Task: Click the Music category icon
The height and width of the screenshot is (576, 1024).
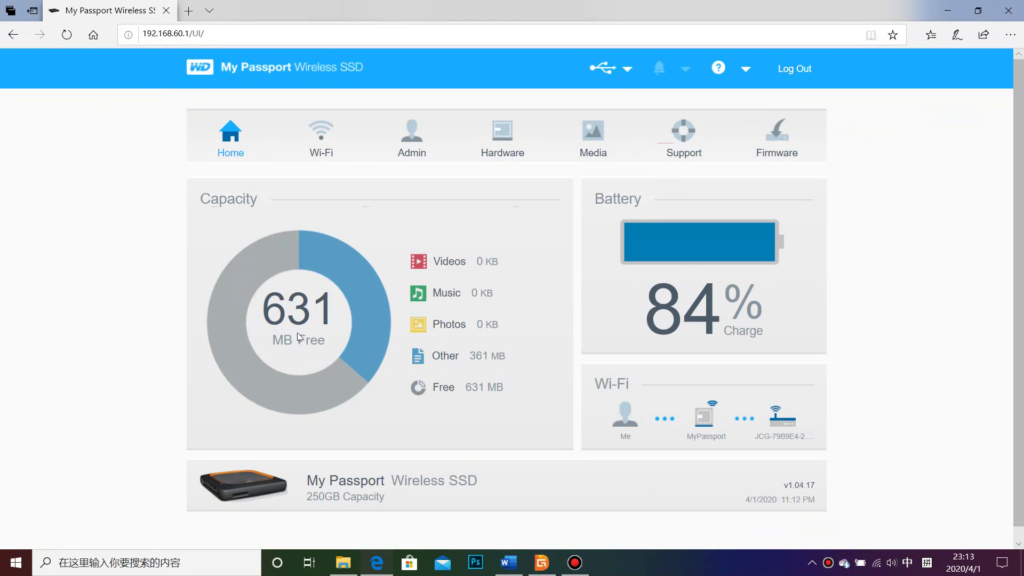Action: [x=418, y=293]
